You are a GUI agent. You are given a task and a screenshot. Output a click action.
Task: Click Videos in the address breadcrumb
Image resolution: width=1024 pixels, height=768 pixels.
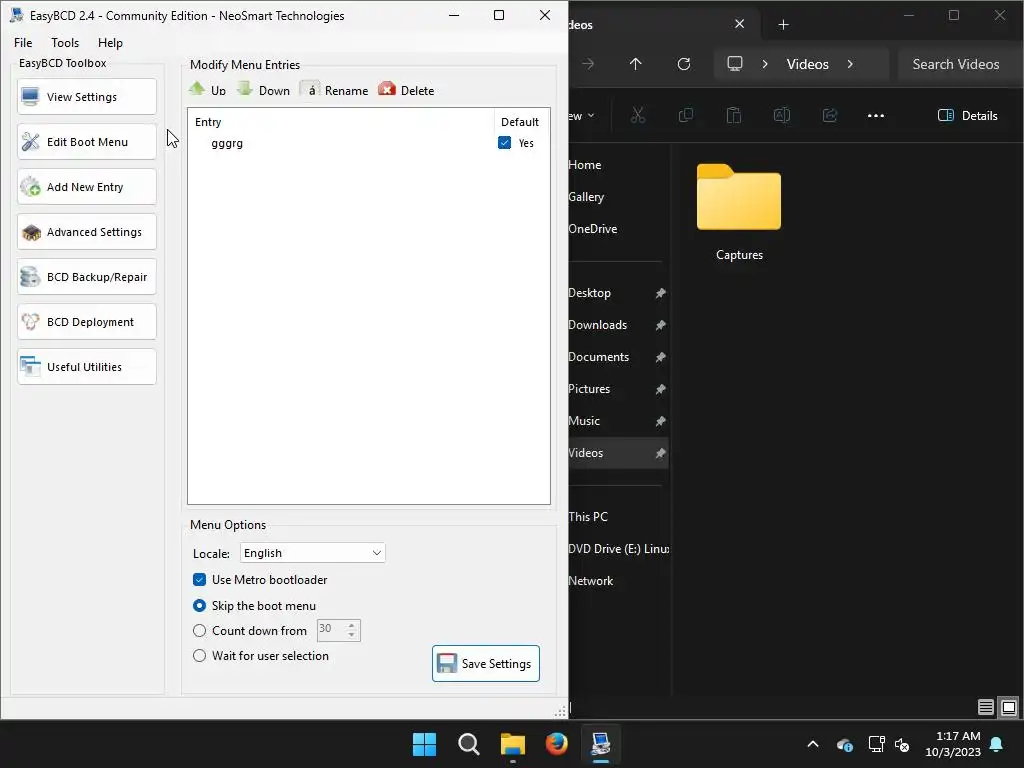808,64
